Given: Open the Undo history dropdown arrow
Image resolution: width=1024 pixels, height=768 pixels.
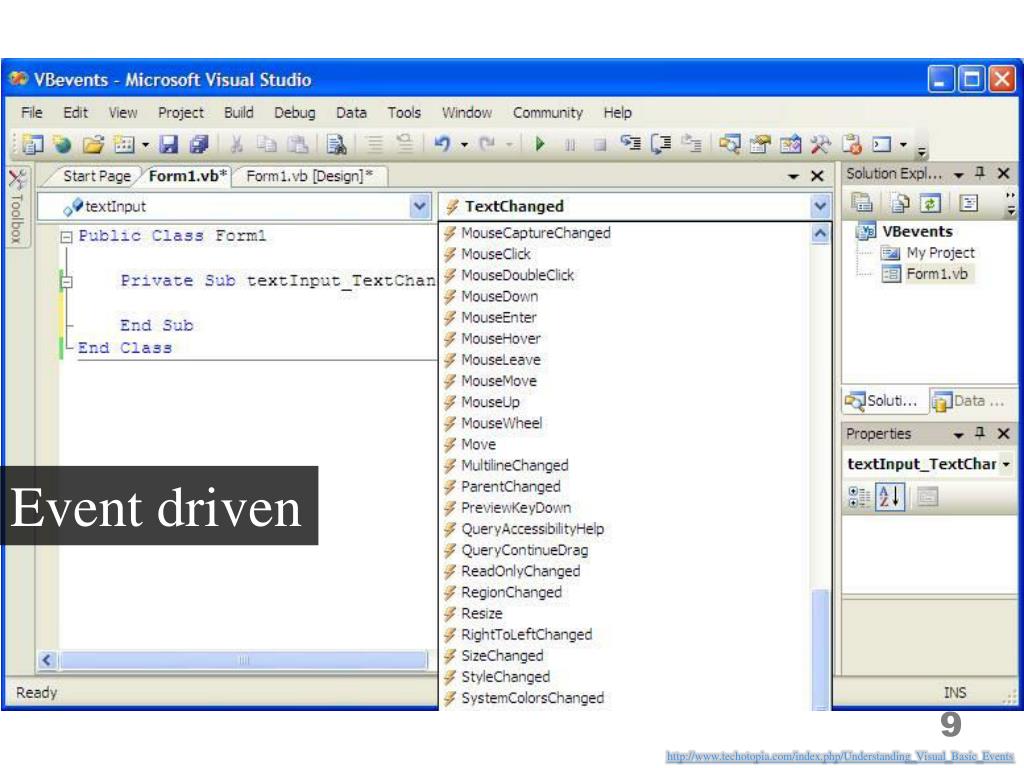Looking at the screenshot, I should [x=464, y=144].
